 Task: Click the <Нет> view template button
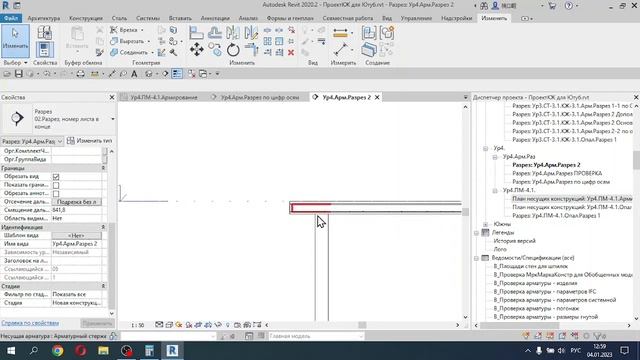click(x=76, y=236)
